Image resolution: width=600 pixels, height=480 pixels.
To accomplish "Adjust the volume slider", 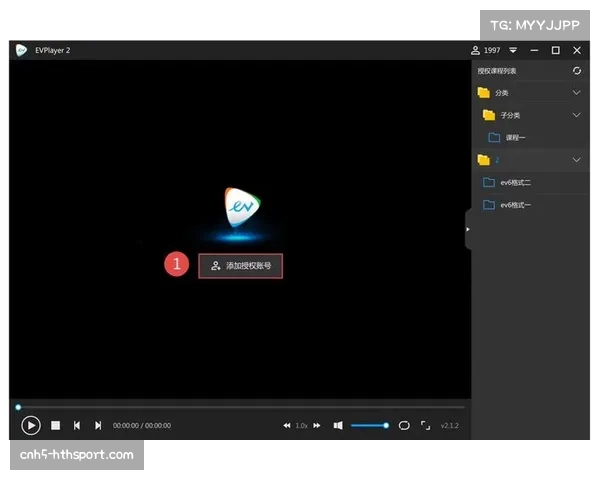I will (370, 425).
